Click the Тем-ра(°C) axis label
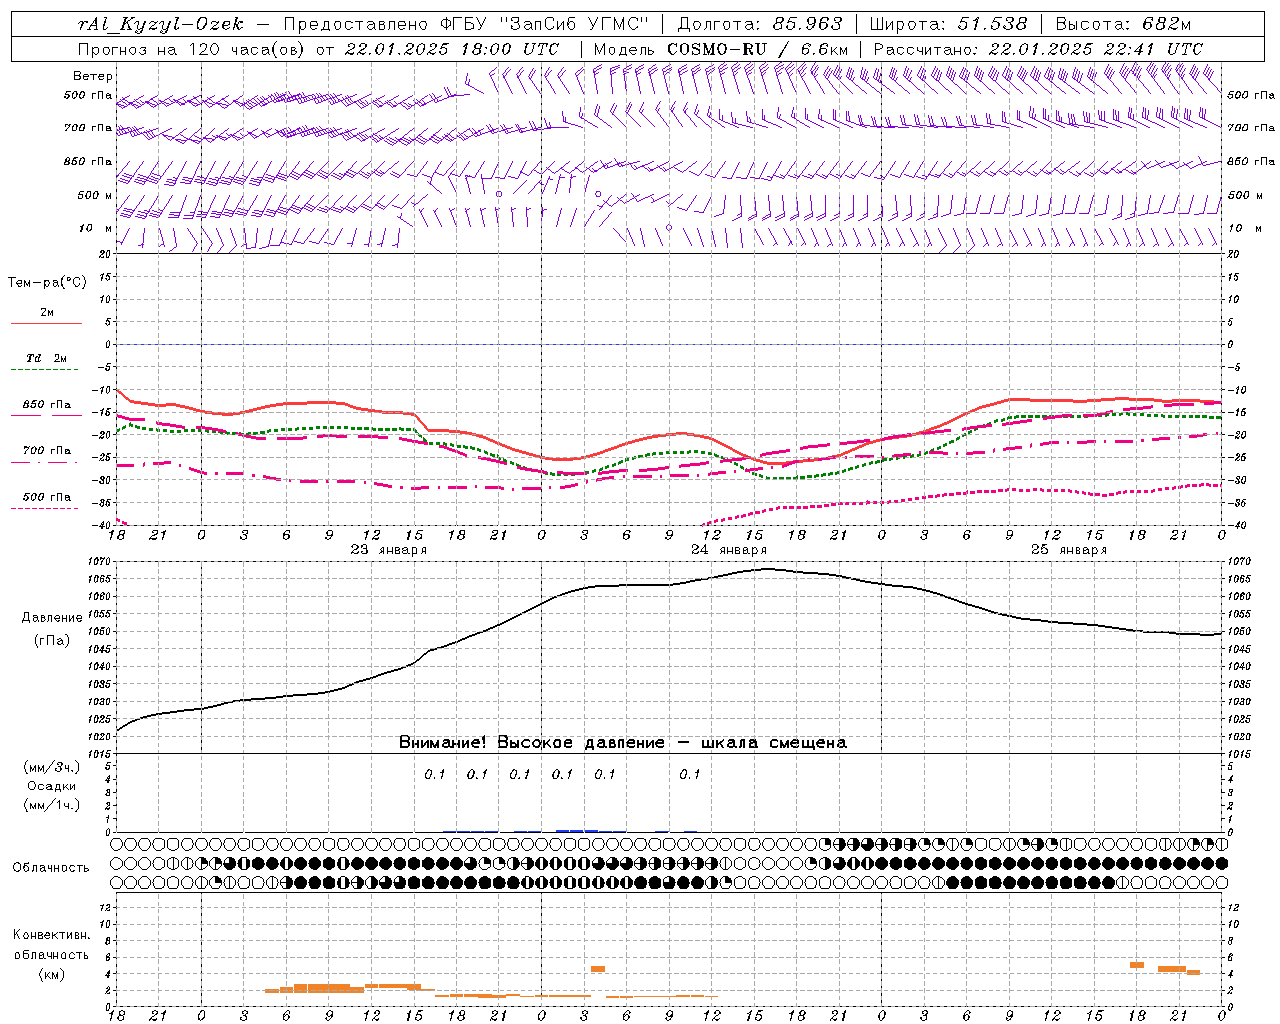Viewport: 1280px width, 1024px height. (47, 283)
